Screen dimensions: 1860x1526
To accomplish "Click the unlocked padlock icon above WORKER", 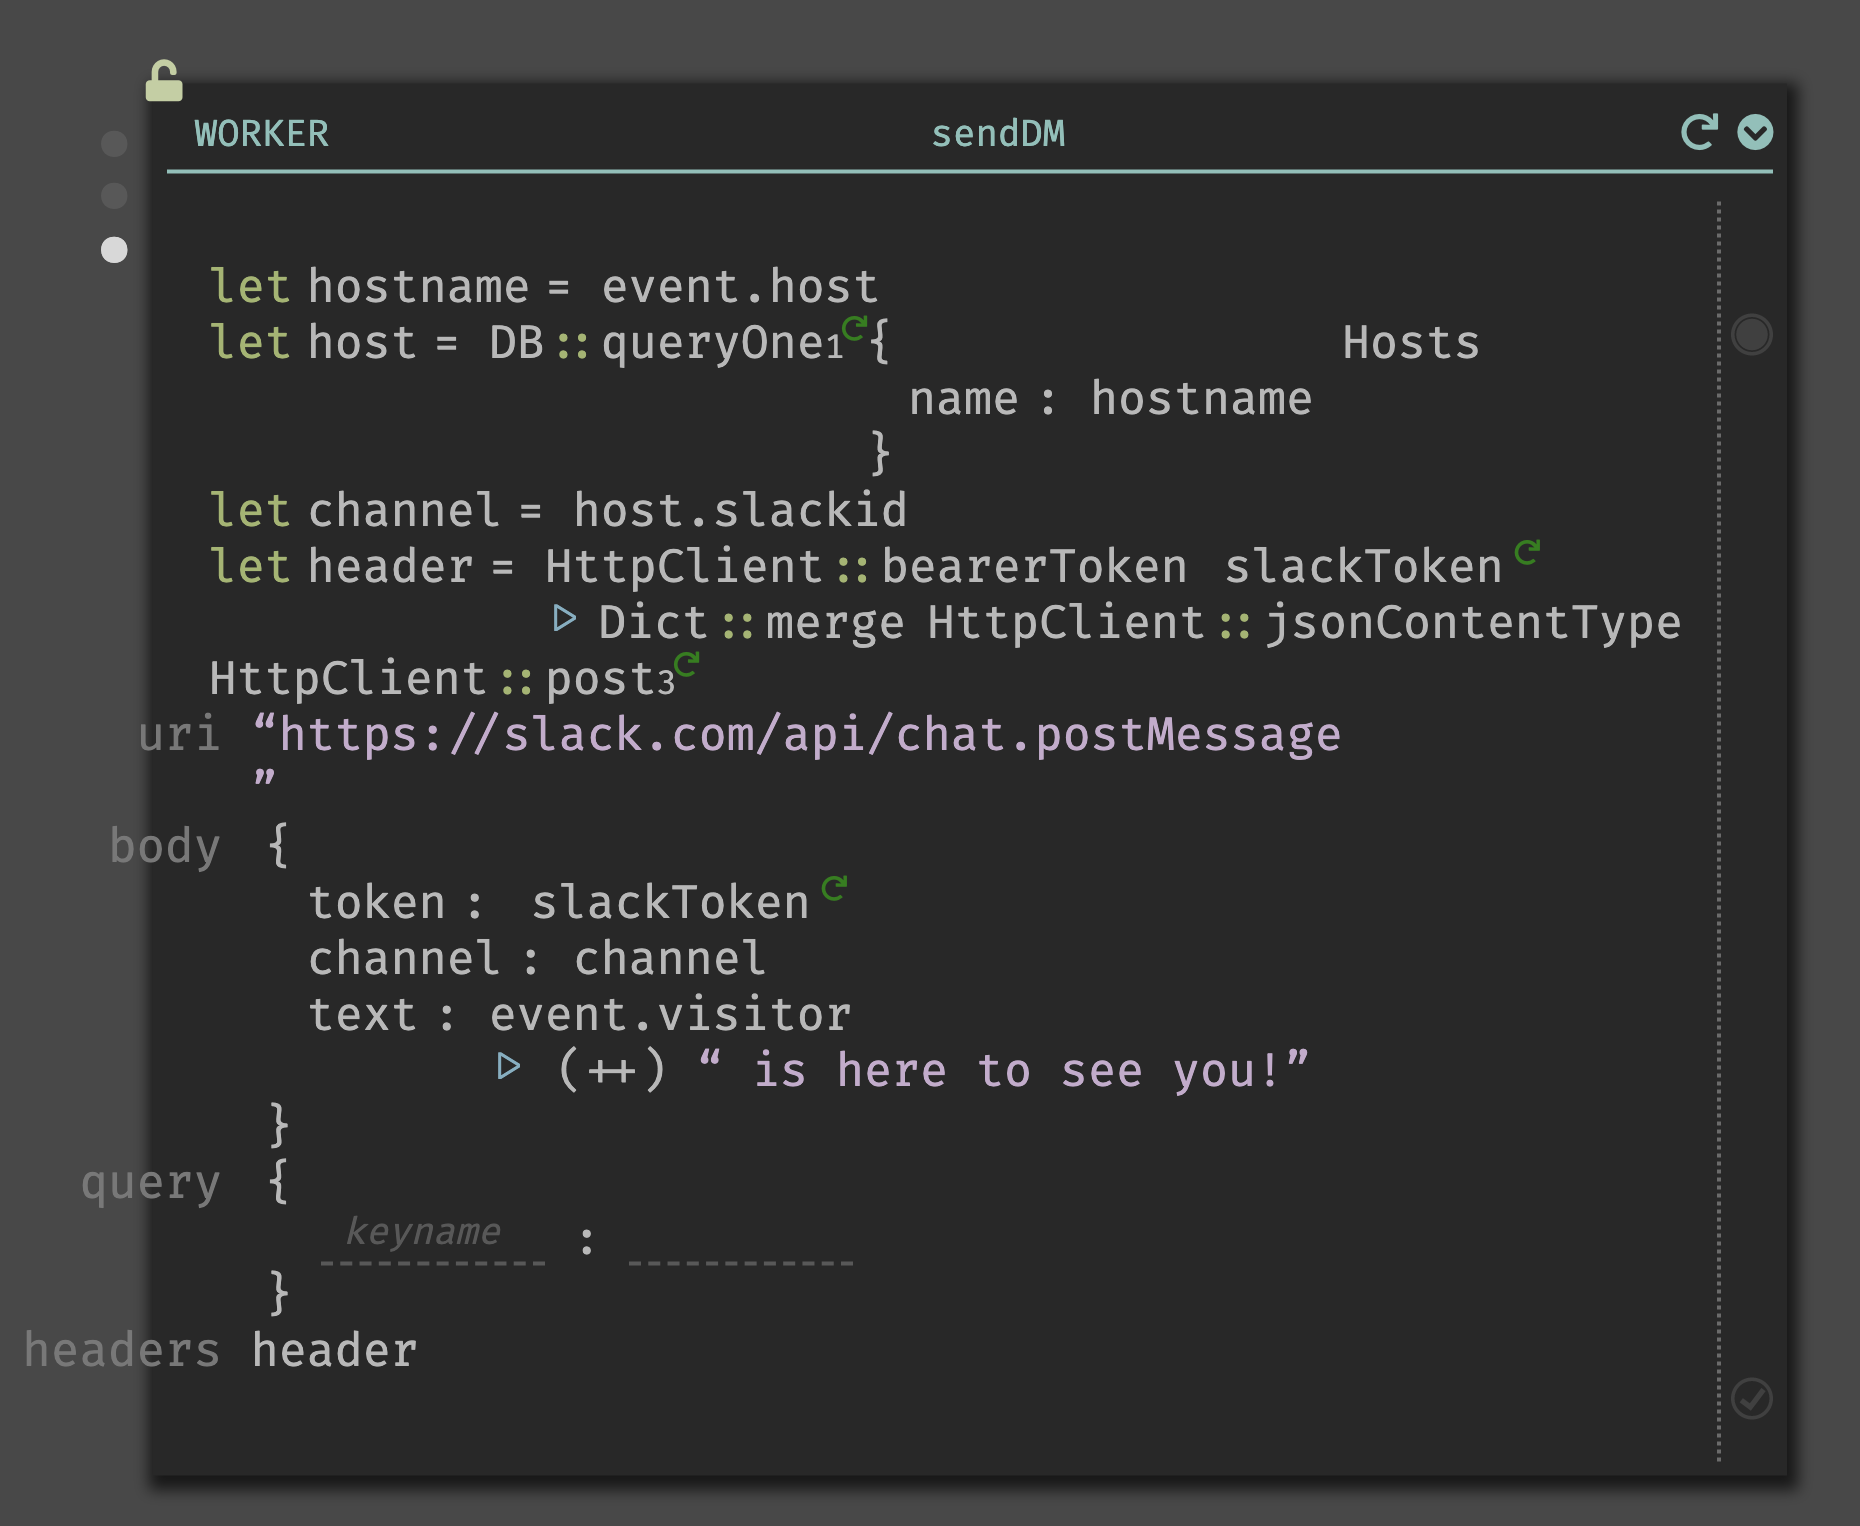I will (x=164, y=81).
